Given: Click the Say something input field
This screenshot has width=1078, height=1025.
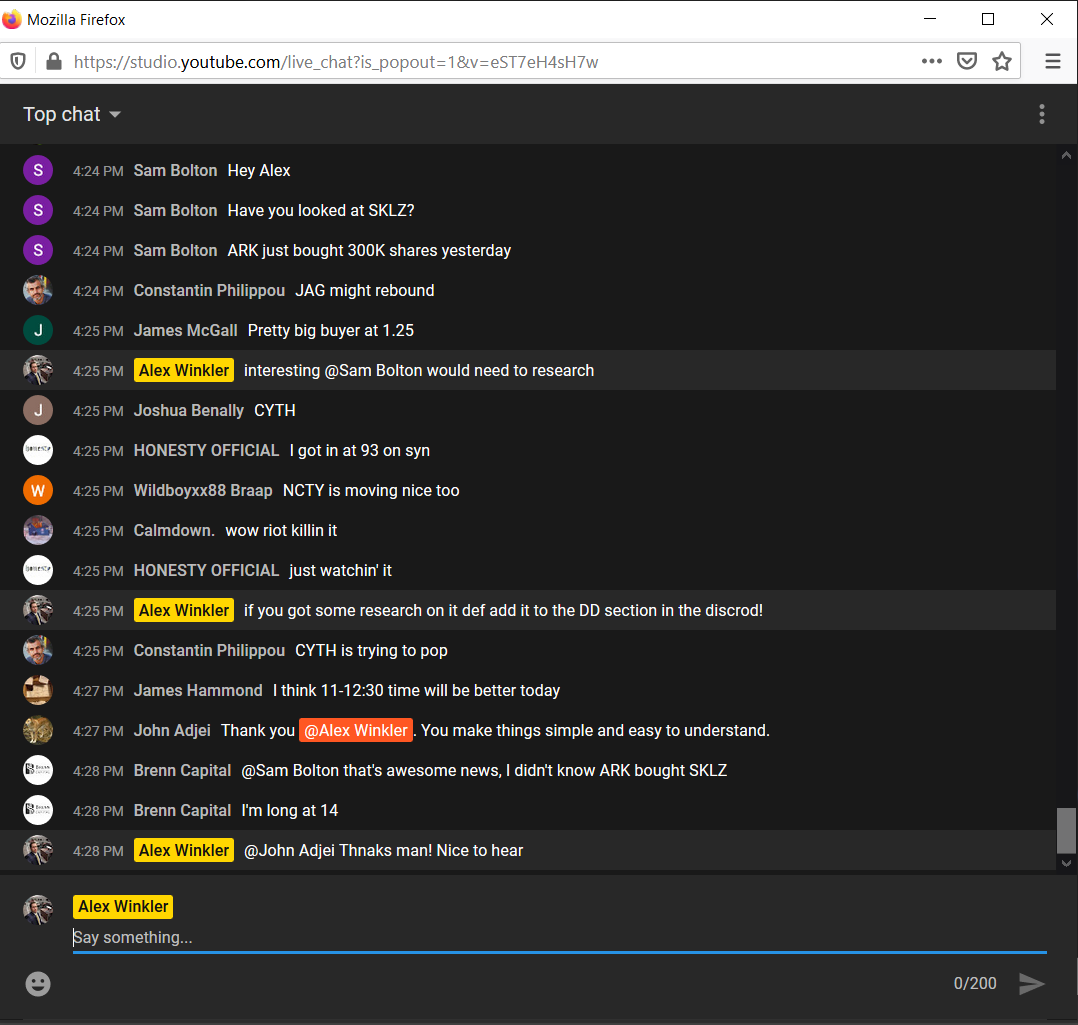Looking at the screenshot, I should coord(400,937).
